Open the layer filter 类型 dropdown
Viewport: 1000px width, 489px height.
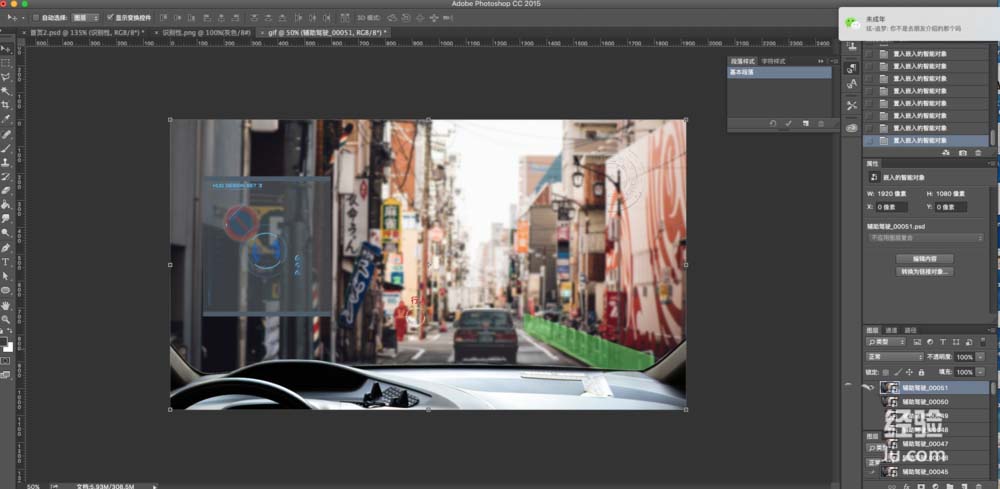(x=884, y=342)
